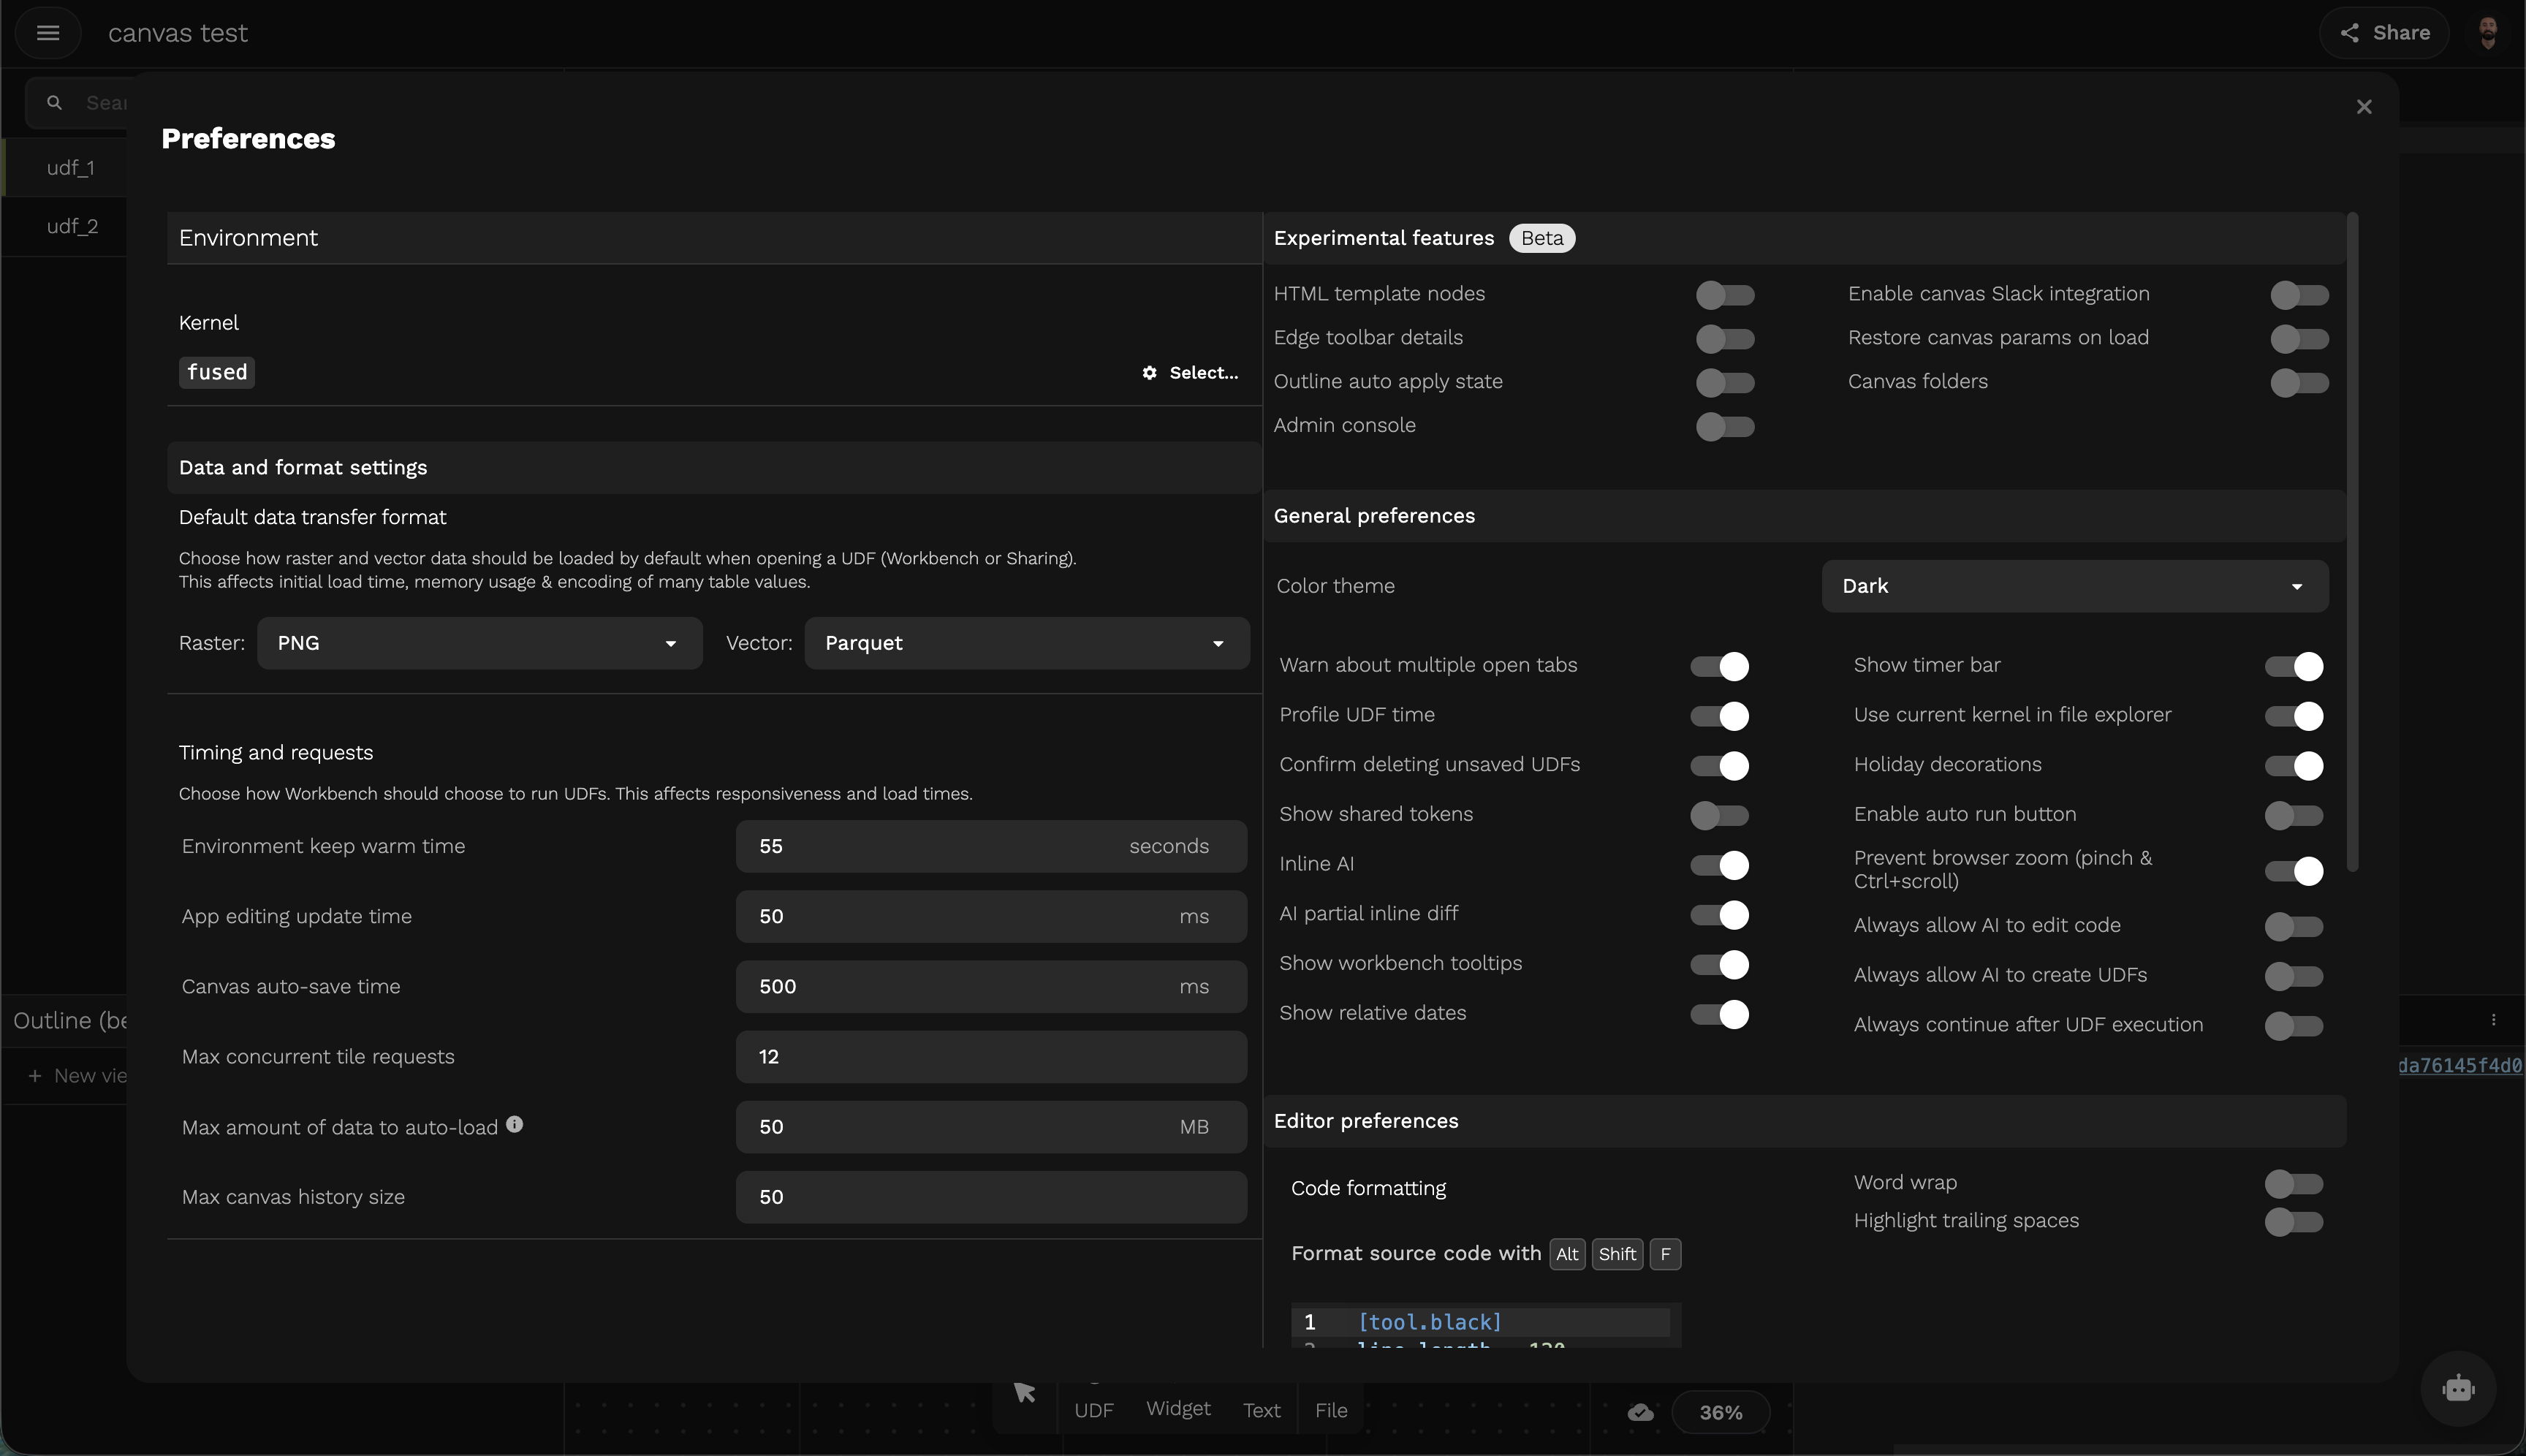
Task: Click the user avatar icon
Action: [2488, 33]
